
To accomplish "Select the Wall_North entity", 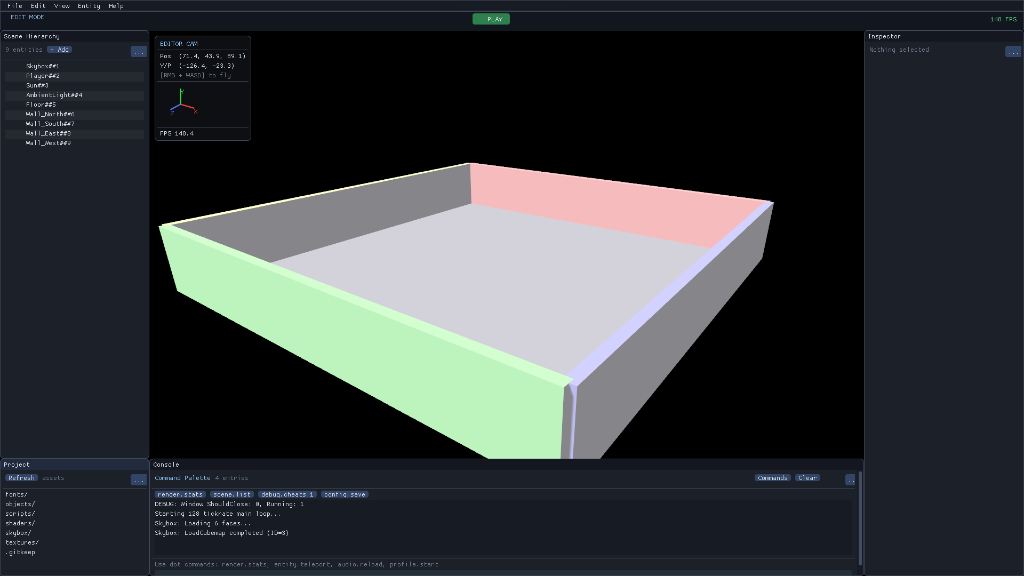I will (x=74, y=114).
